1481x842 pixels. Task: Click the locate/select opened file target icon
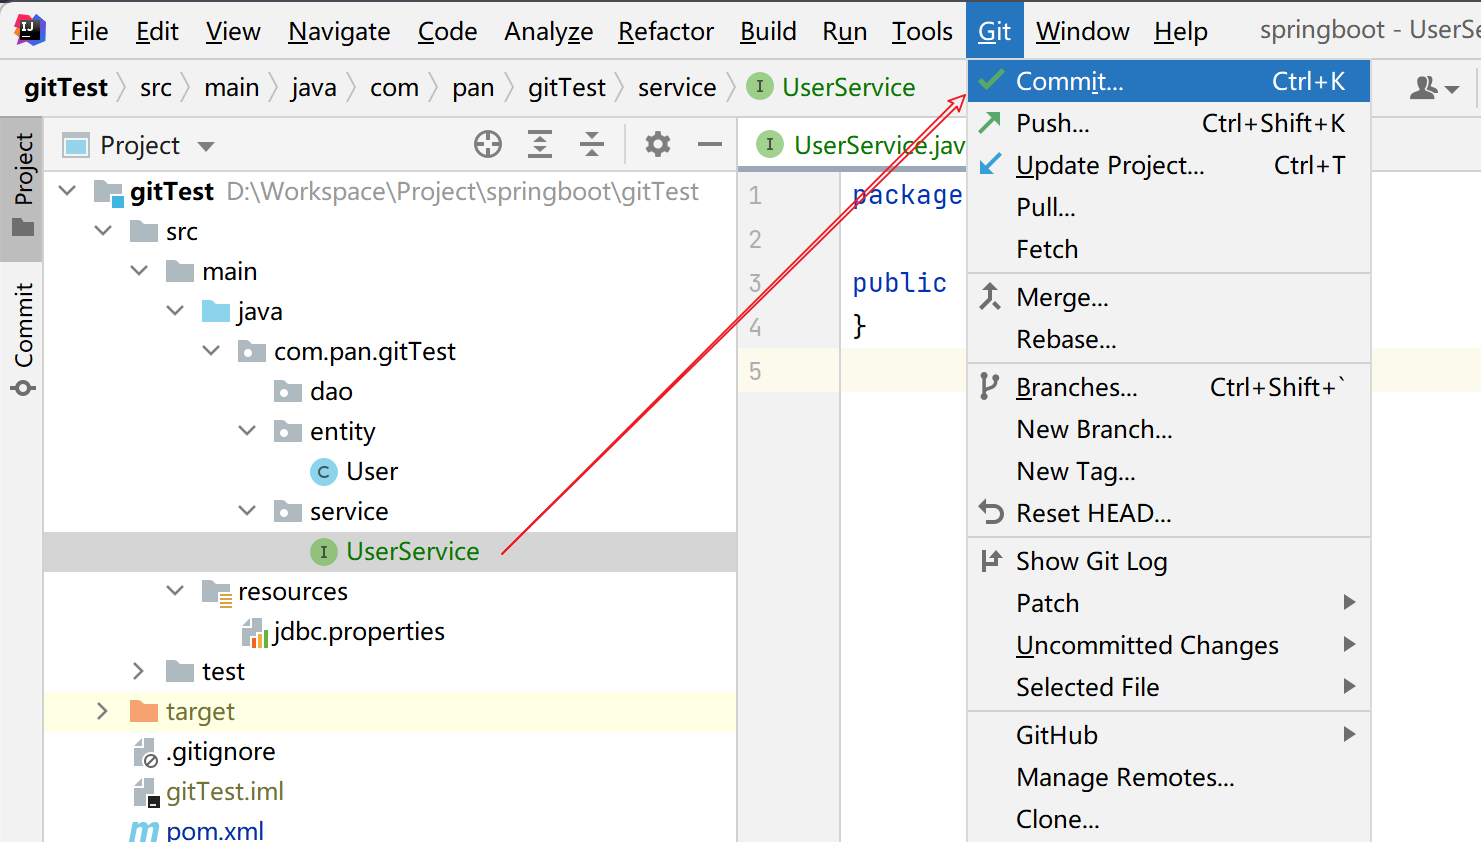tap(488, 145)
